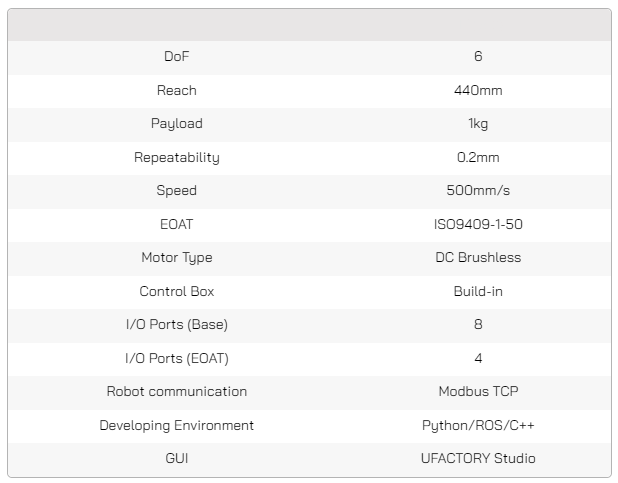Click the Python/ROS/C++ value

(x=477, y=425)
